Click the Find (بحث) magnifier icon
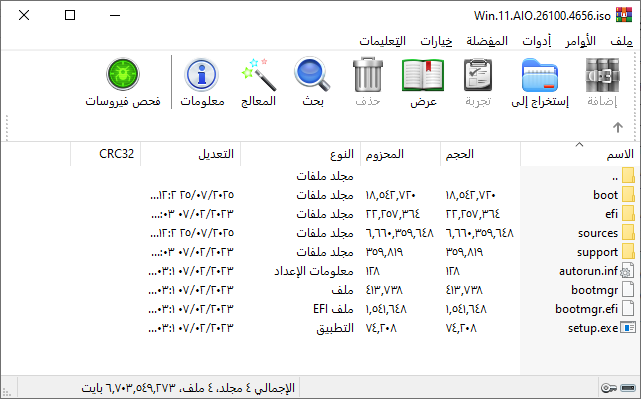The width and height of the screenshot is (641, 399). click(x=312, y=74)
